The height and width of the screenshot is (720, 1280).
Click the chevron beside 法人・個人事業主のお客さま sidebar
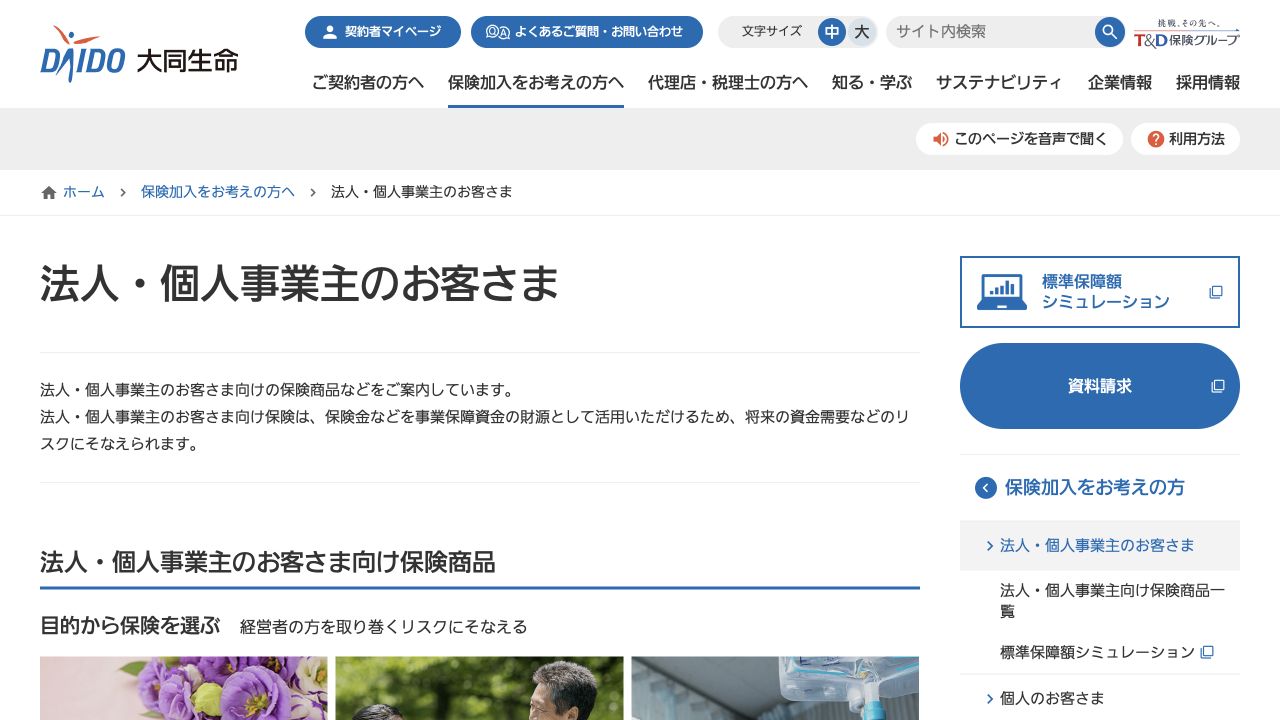990,546
